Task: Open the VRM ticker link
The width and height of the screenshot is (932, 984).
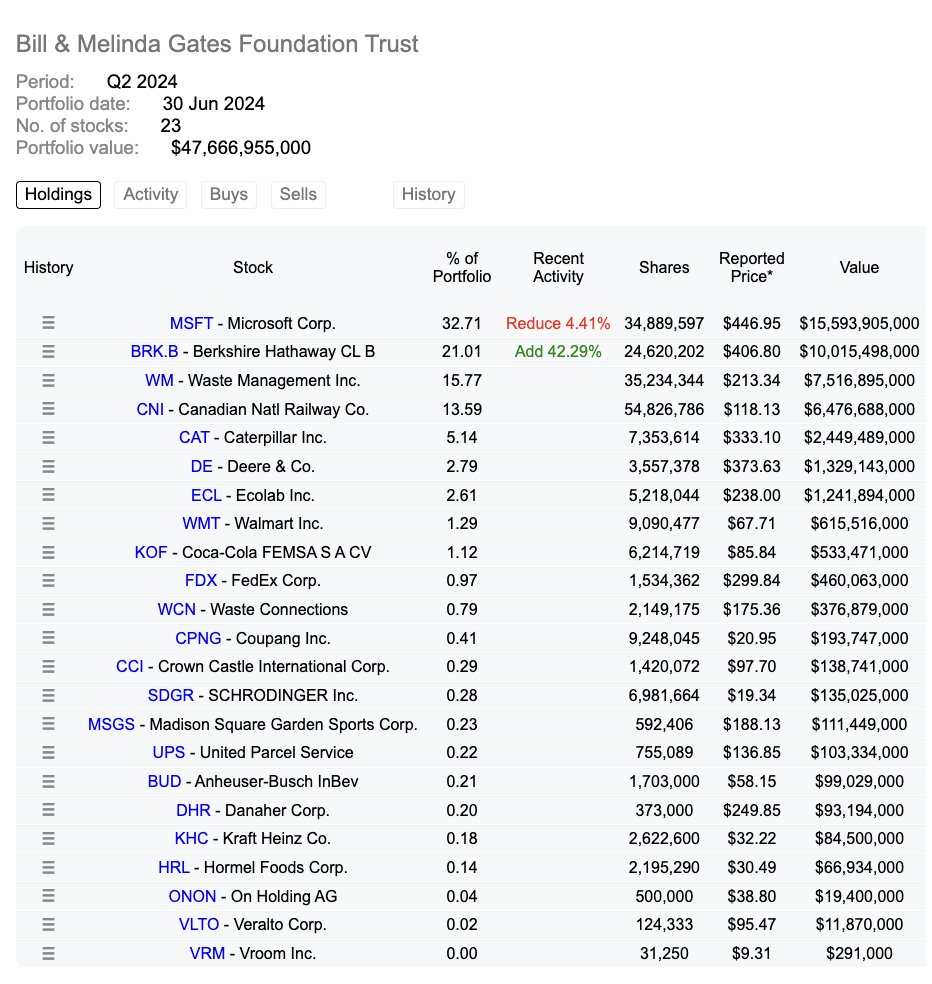Action: click(207, 953)
